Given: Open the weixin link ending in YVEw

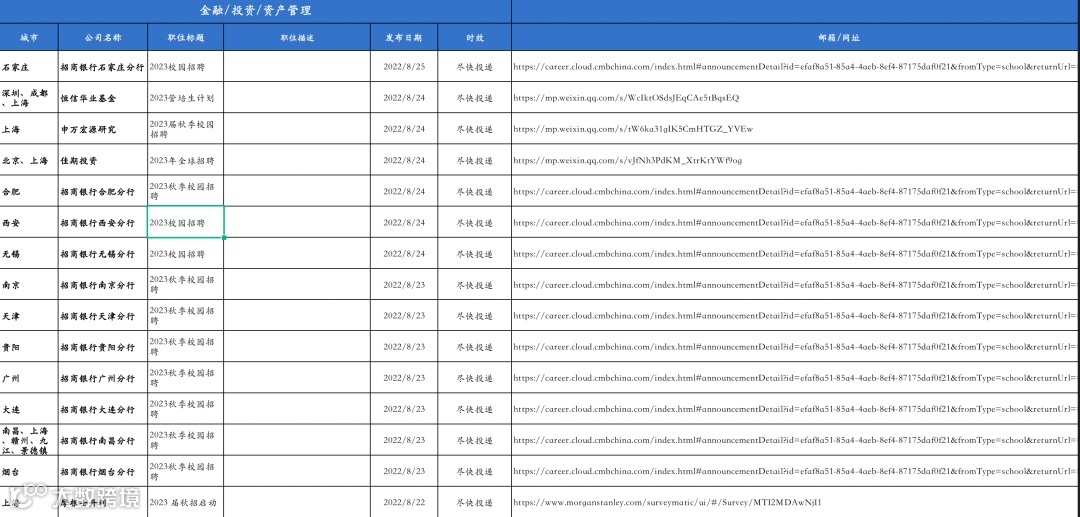Looking at the screenshot, I should click(x=633, y=129).
